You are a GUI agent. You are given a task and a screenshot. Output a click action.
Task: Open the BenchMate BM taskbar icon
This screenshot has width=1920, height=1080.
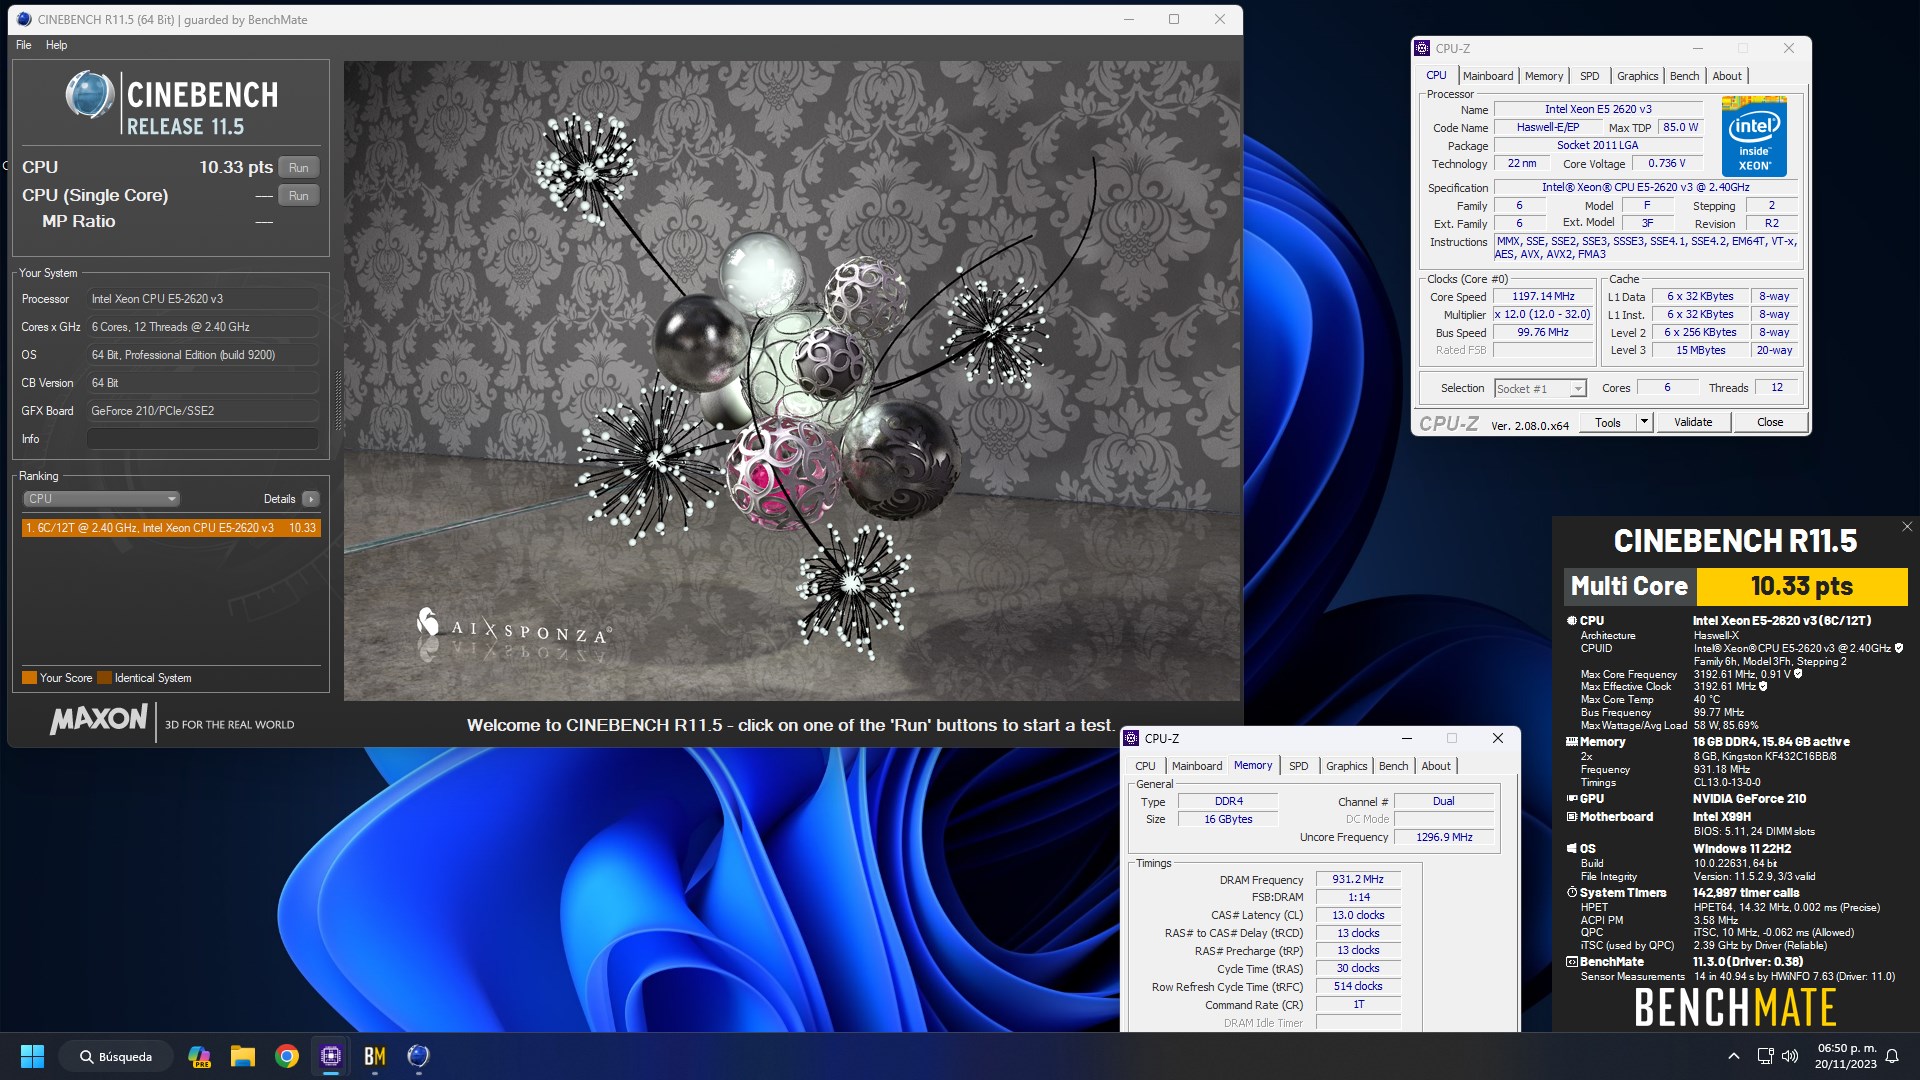(375, 1056)
